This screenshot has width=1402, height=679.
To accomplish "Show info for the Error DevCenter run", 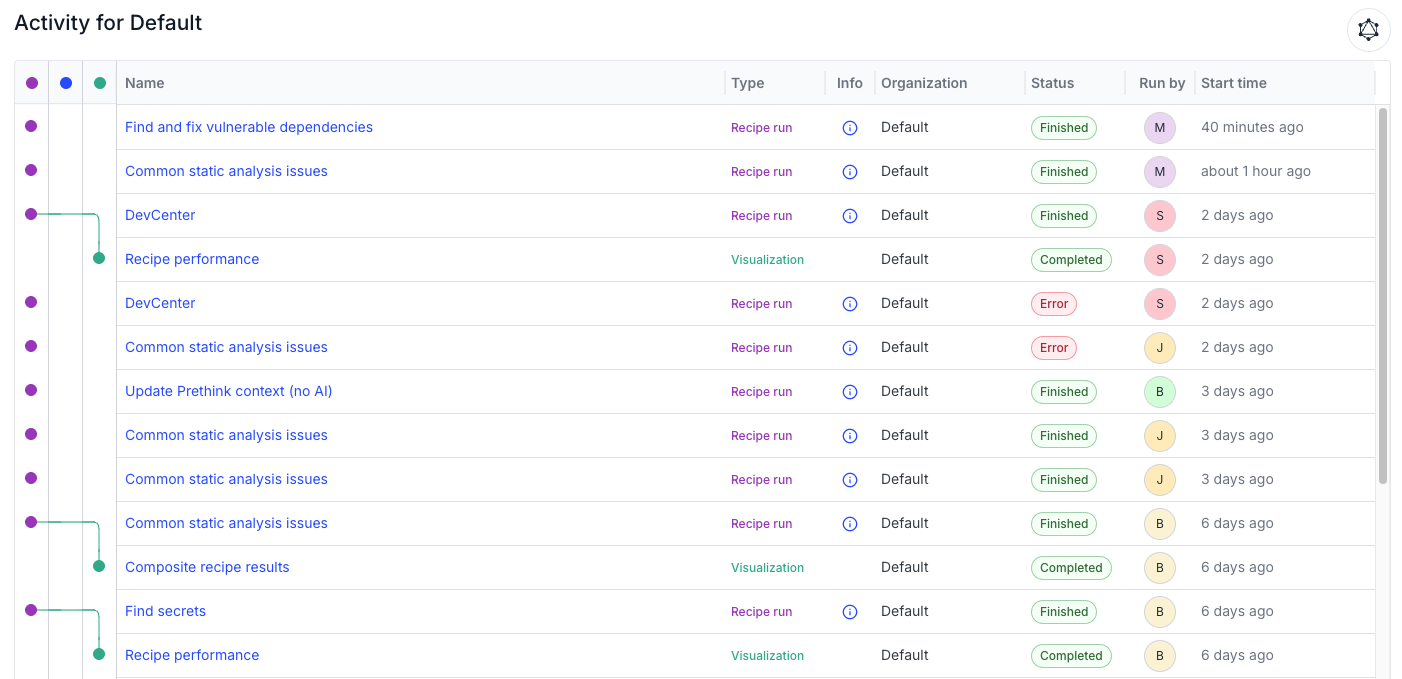I will (x=850, y=304).
